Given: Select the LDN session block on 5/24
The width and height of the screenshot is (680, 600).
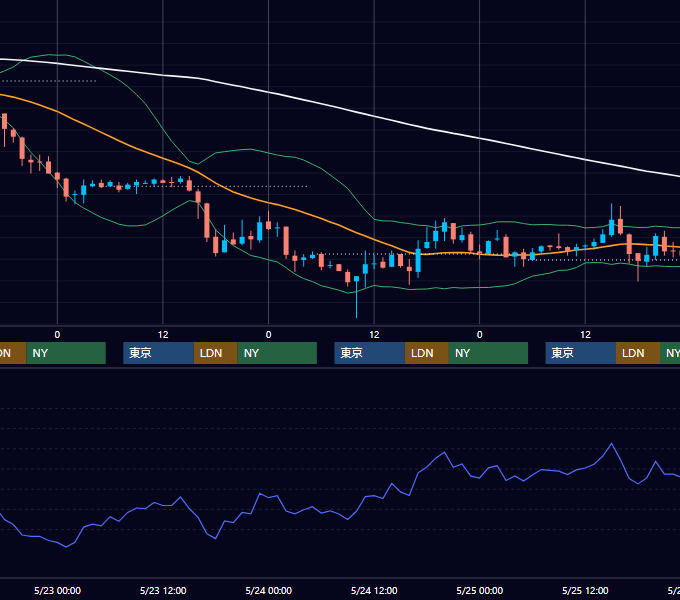Looking at the screenshot, I should [427, 353].
